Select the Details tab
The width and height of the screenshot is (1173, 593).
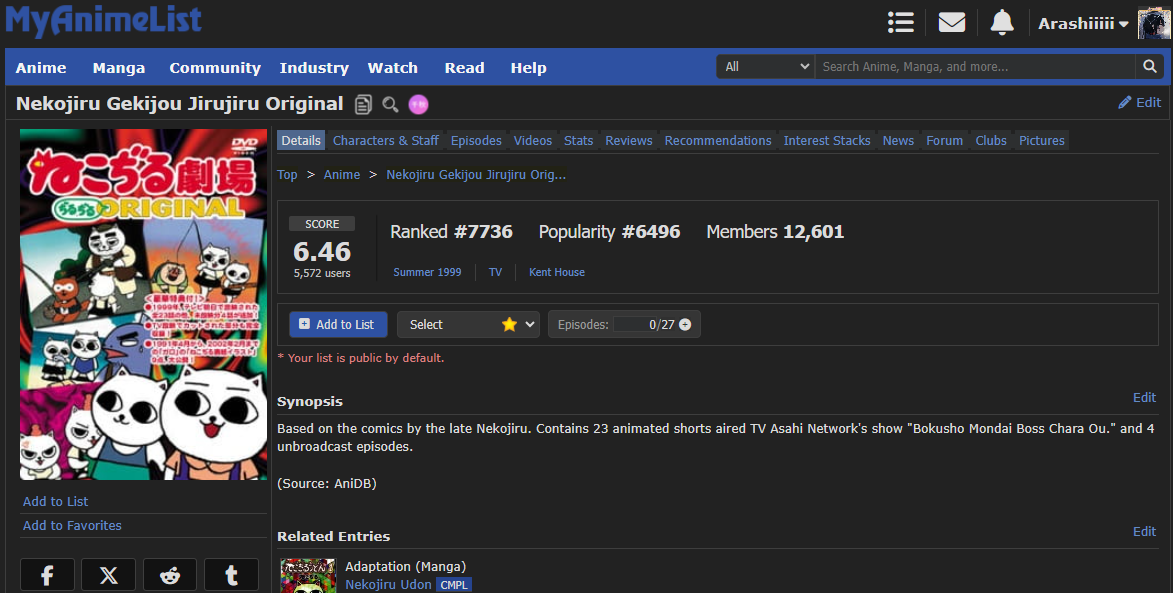[301, 141]
